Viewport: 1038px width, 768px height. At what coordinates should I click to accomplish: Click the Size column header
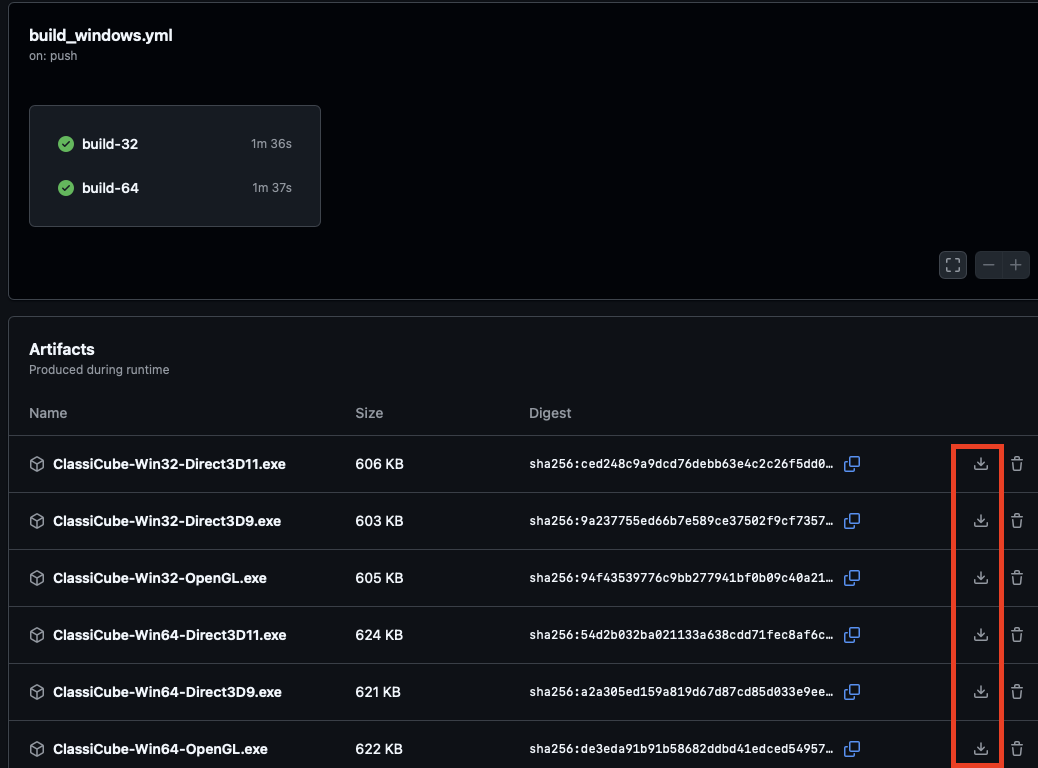click(369, 413)
